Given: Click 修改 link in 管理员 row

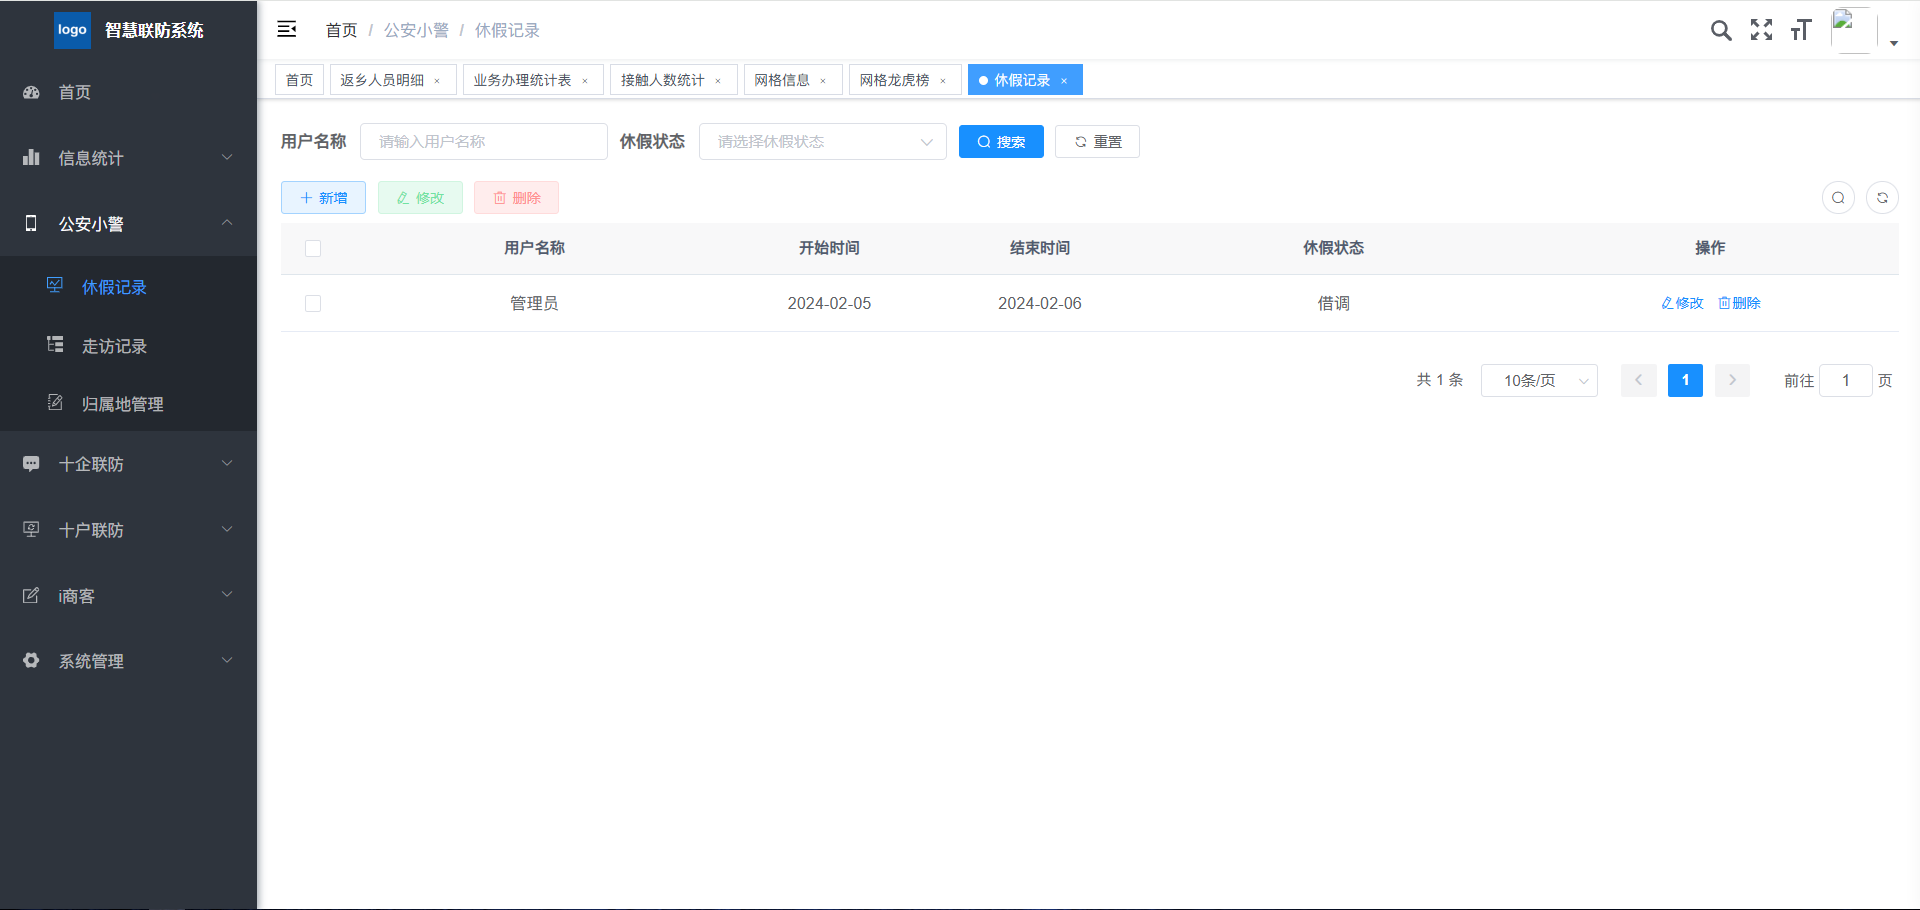Looking at the screenshot, I should (x=1682, y=303).
